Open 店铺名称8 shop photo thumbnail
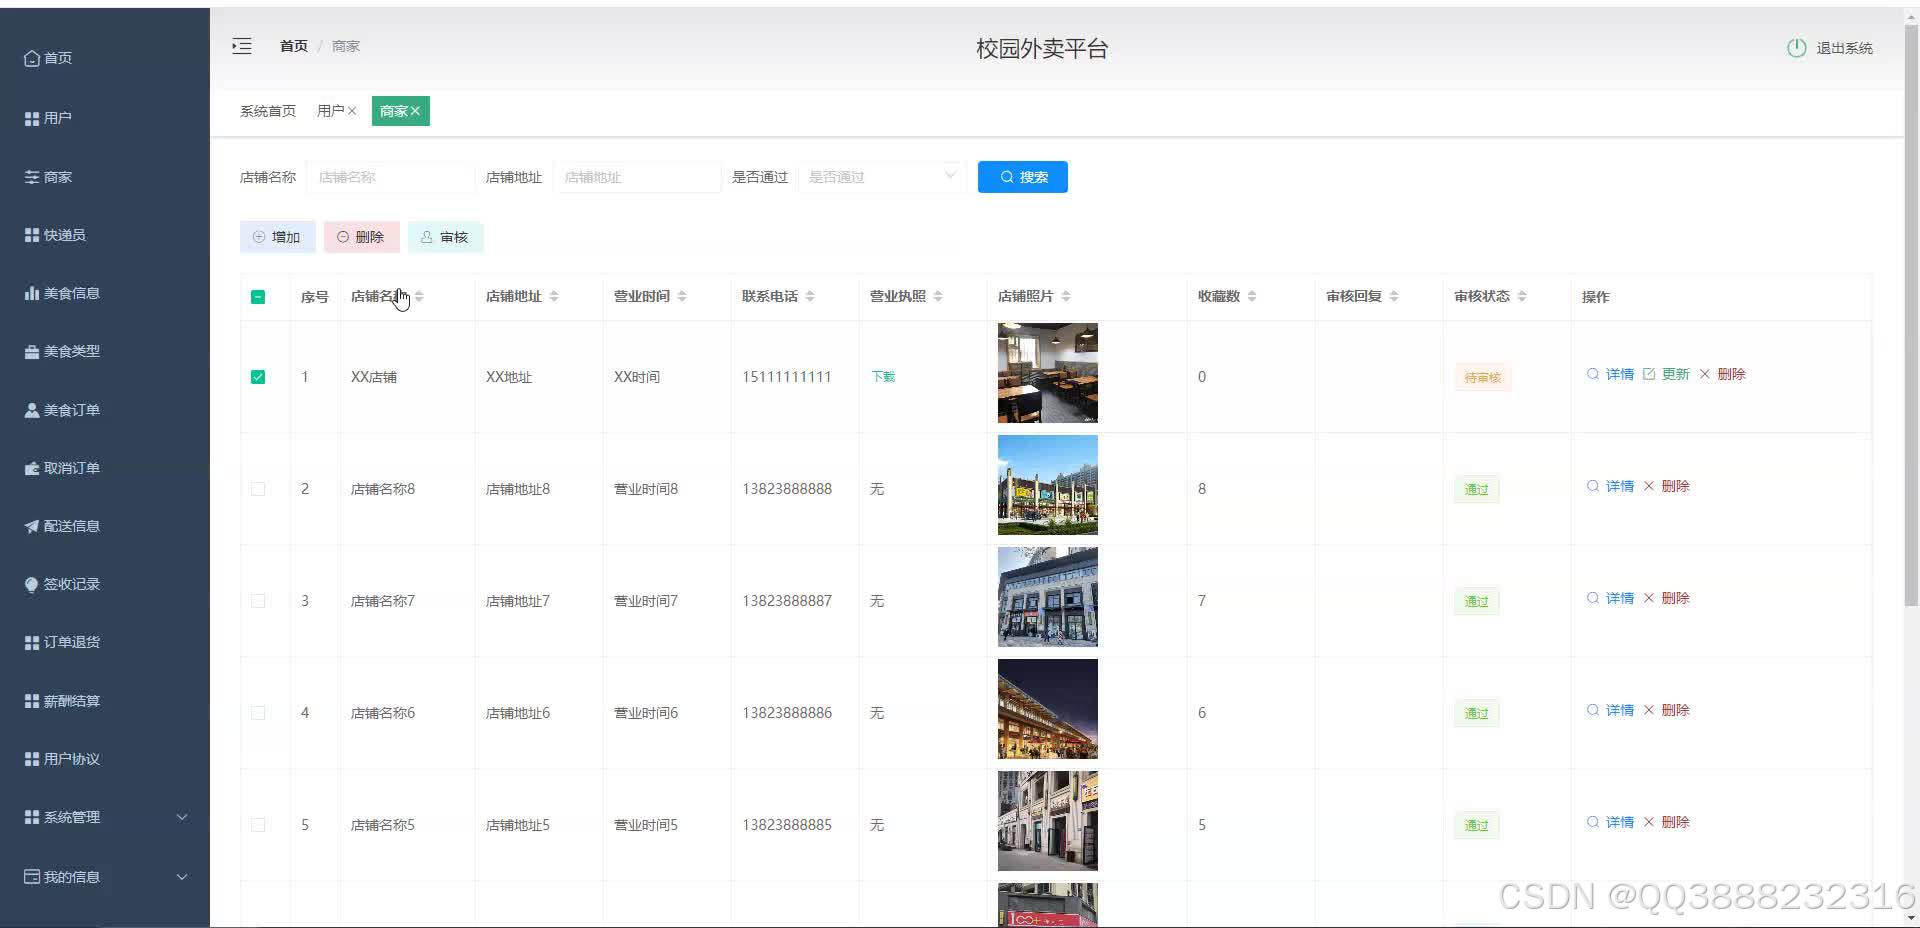Image resolution: width=1920 pixels, height=928 pixels. (x=1047, y=485)
